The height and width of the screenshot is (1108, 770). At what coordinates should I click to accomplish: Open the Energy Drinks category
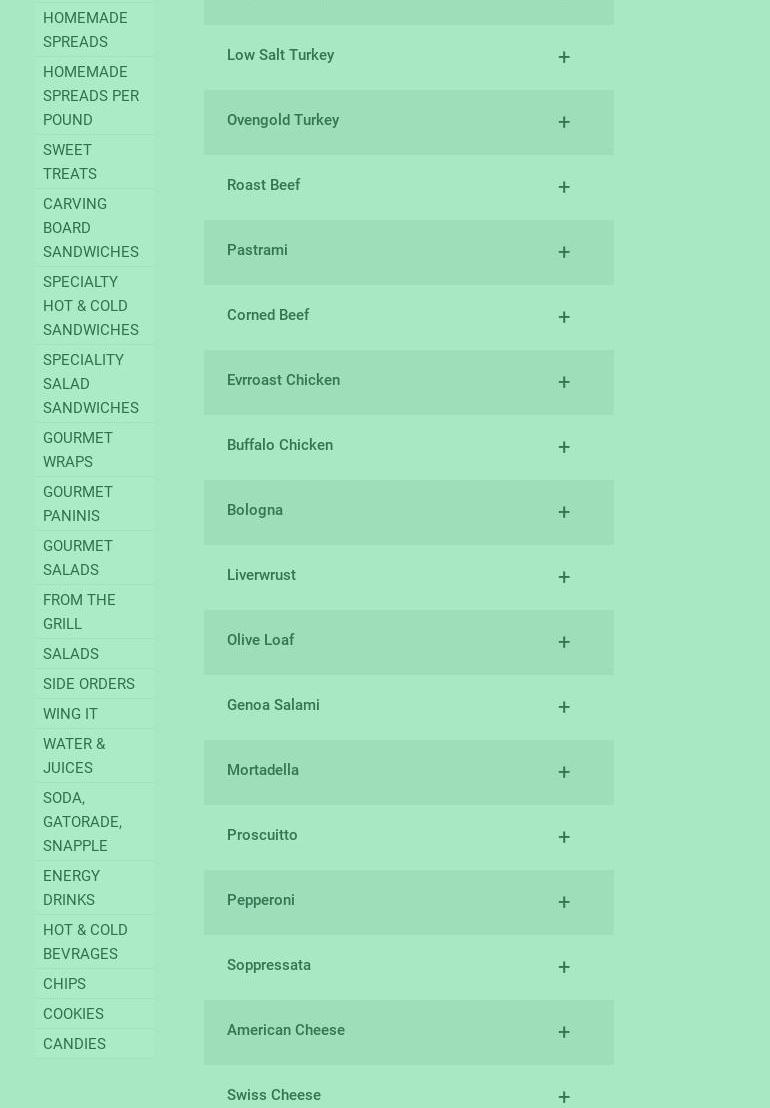tap(71, 888)
